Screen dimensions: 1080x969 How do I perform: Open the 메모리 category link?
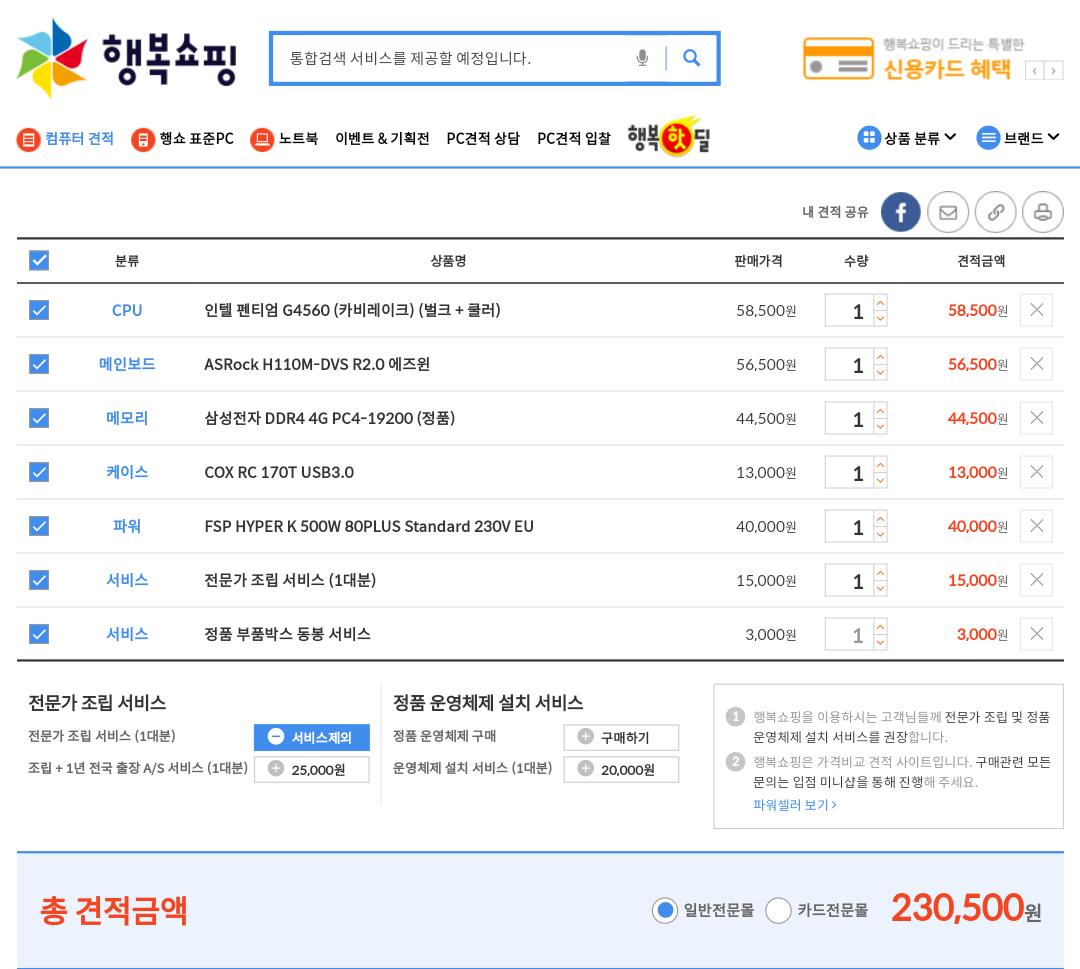click(127, 418)
